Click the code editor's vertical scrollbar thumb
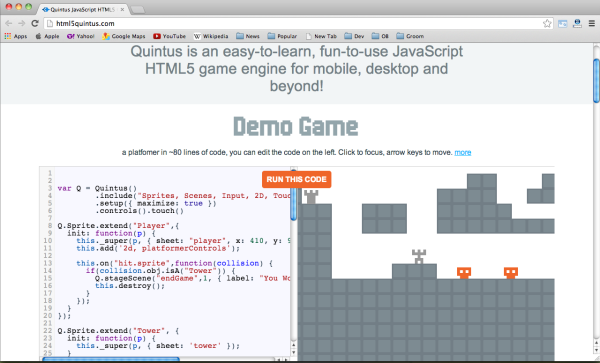 click(293, 195)
